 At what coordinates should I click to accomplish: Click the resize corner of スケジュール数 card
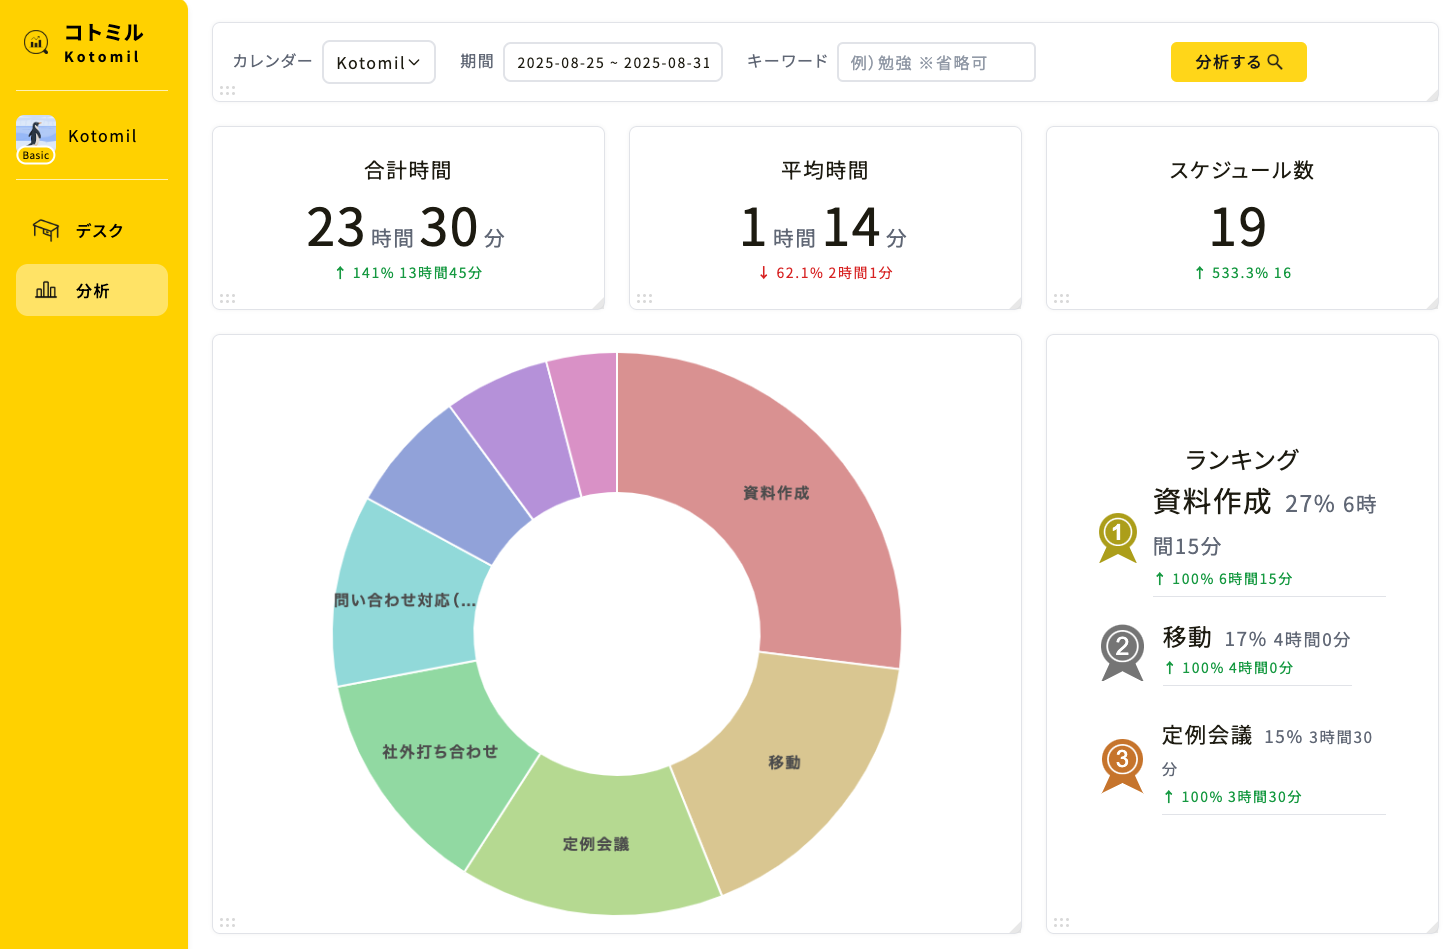(x=1432, y=303)
